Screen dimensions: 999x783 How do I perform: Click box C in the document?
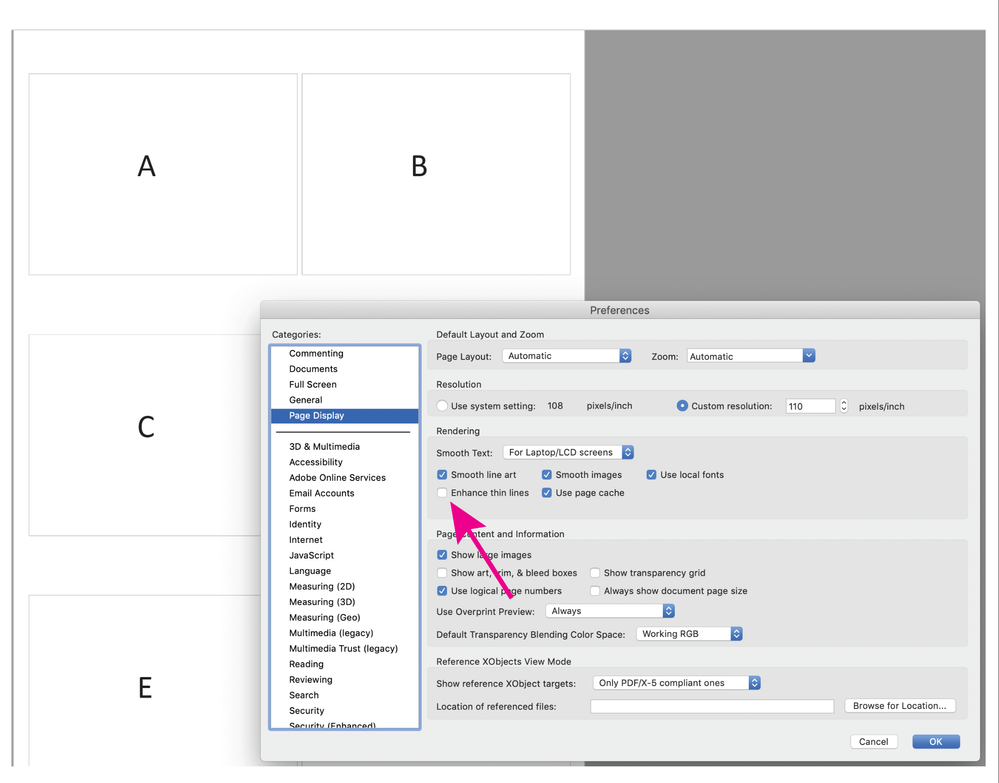click(x=145, y=435)
